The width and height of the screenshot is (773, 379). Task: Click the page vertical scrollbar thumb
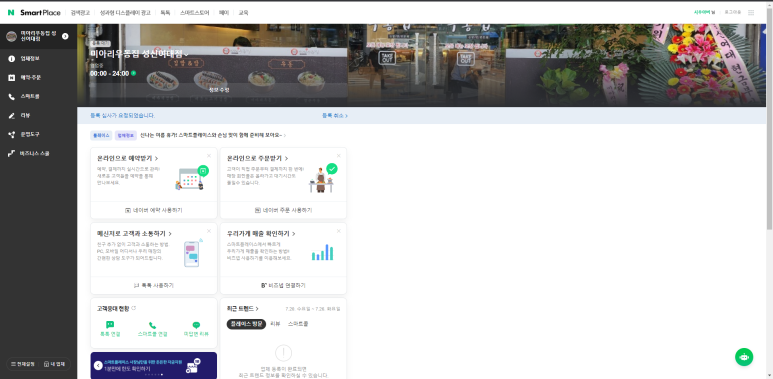[770, 118]
